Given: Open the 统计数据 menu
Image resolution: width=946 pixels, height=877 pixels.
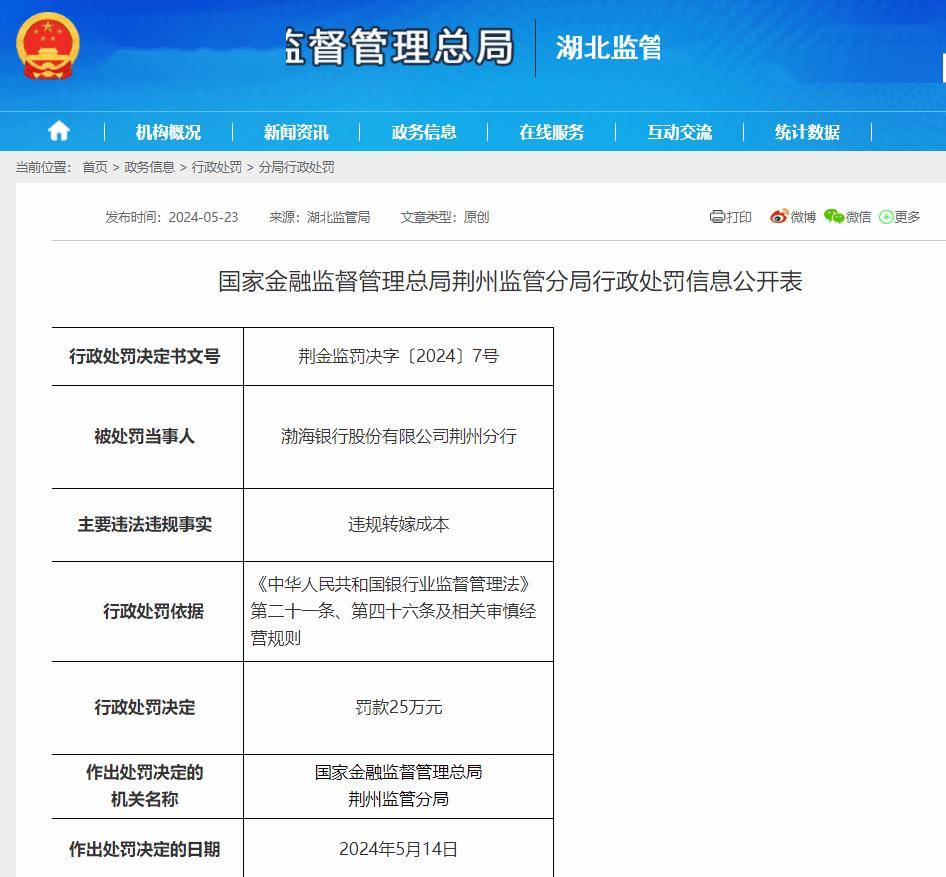Looking at the screenshot, I should (x=807, y=131).
